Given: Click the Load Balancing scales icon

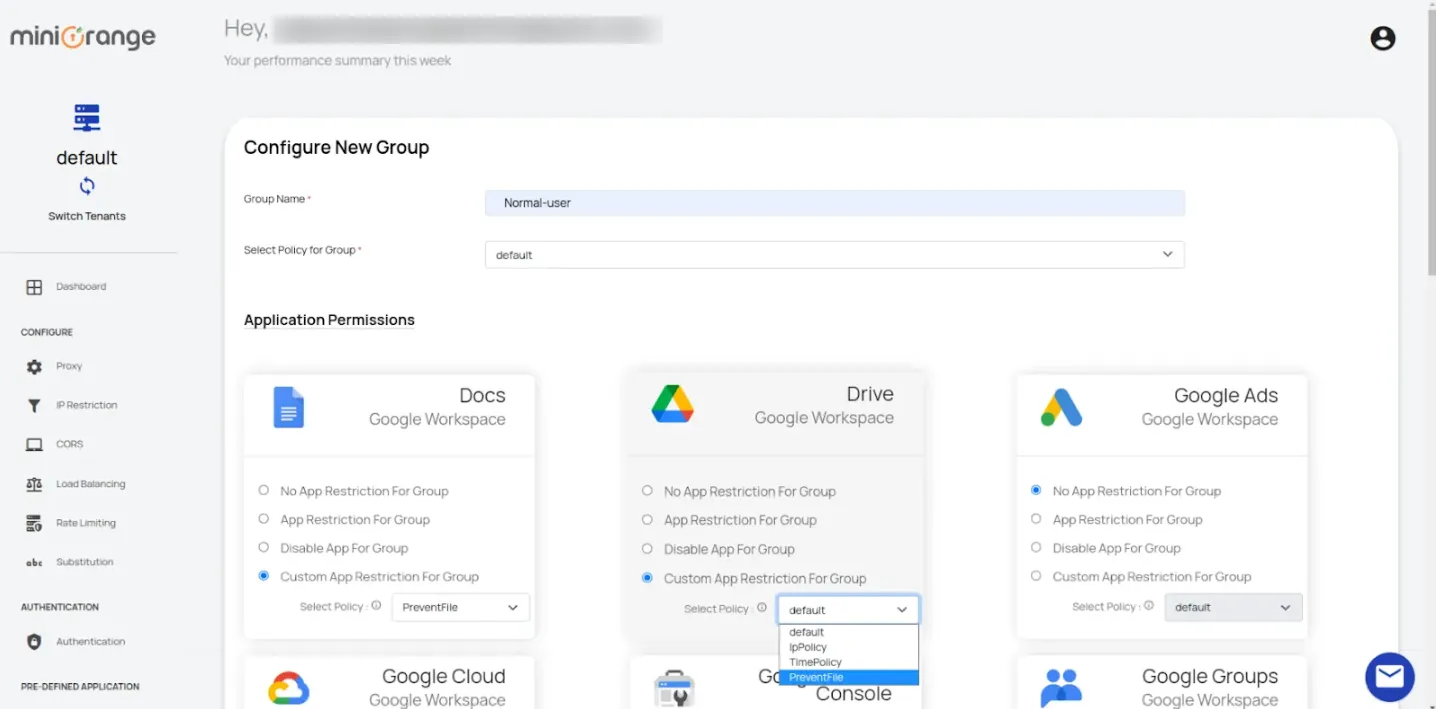Looking at the screenshot, I should tap(34, 484).
